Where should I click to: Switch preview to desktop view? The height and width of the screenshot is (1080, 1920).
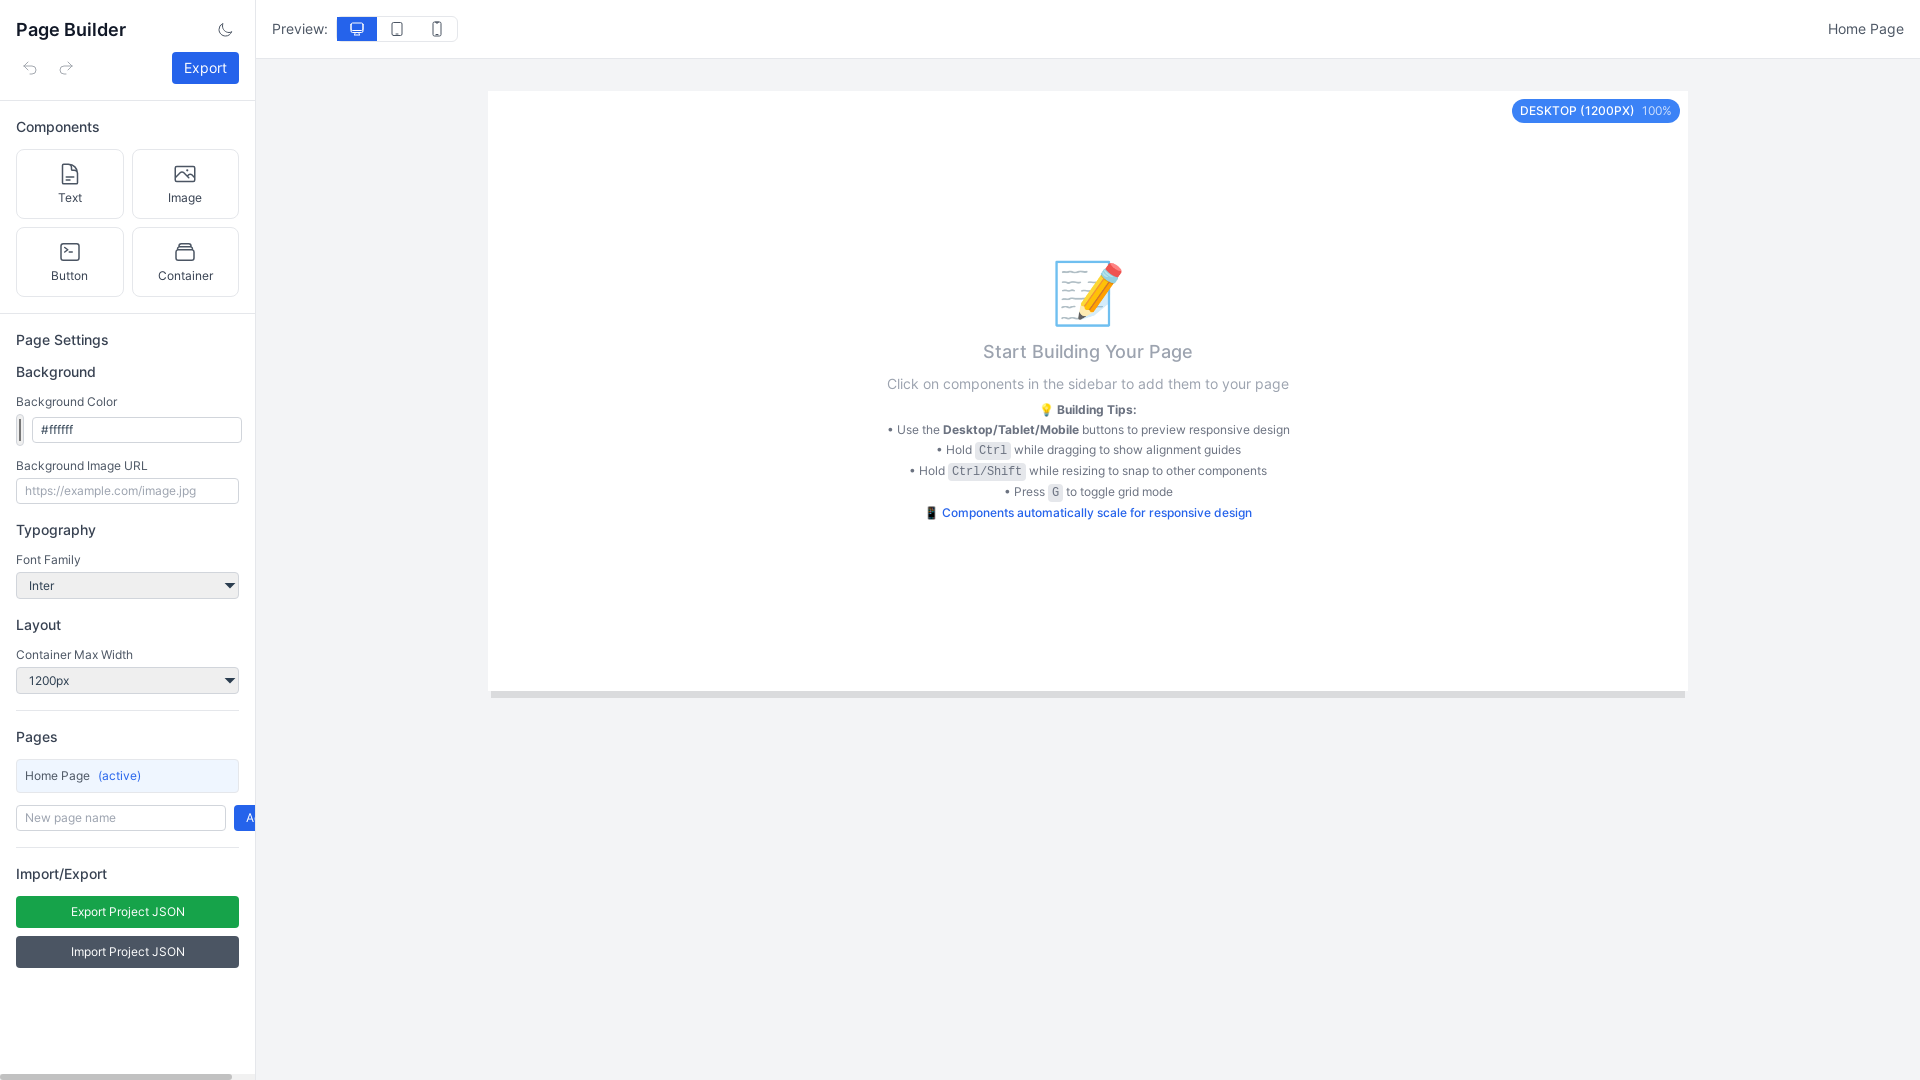[x=357, y=29]
